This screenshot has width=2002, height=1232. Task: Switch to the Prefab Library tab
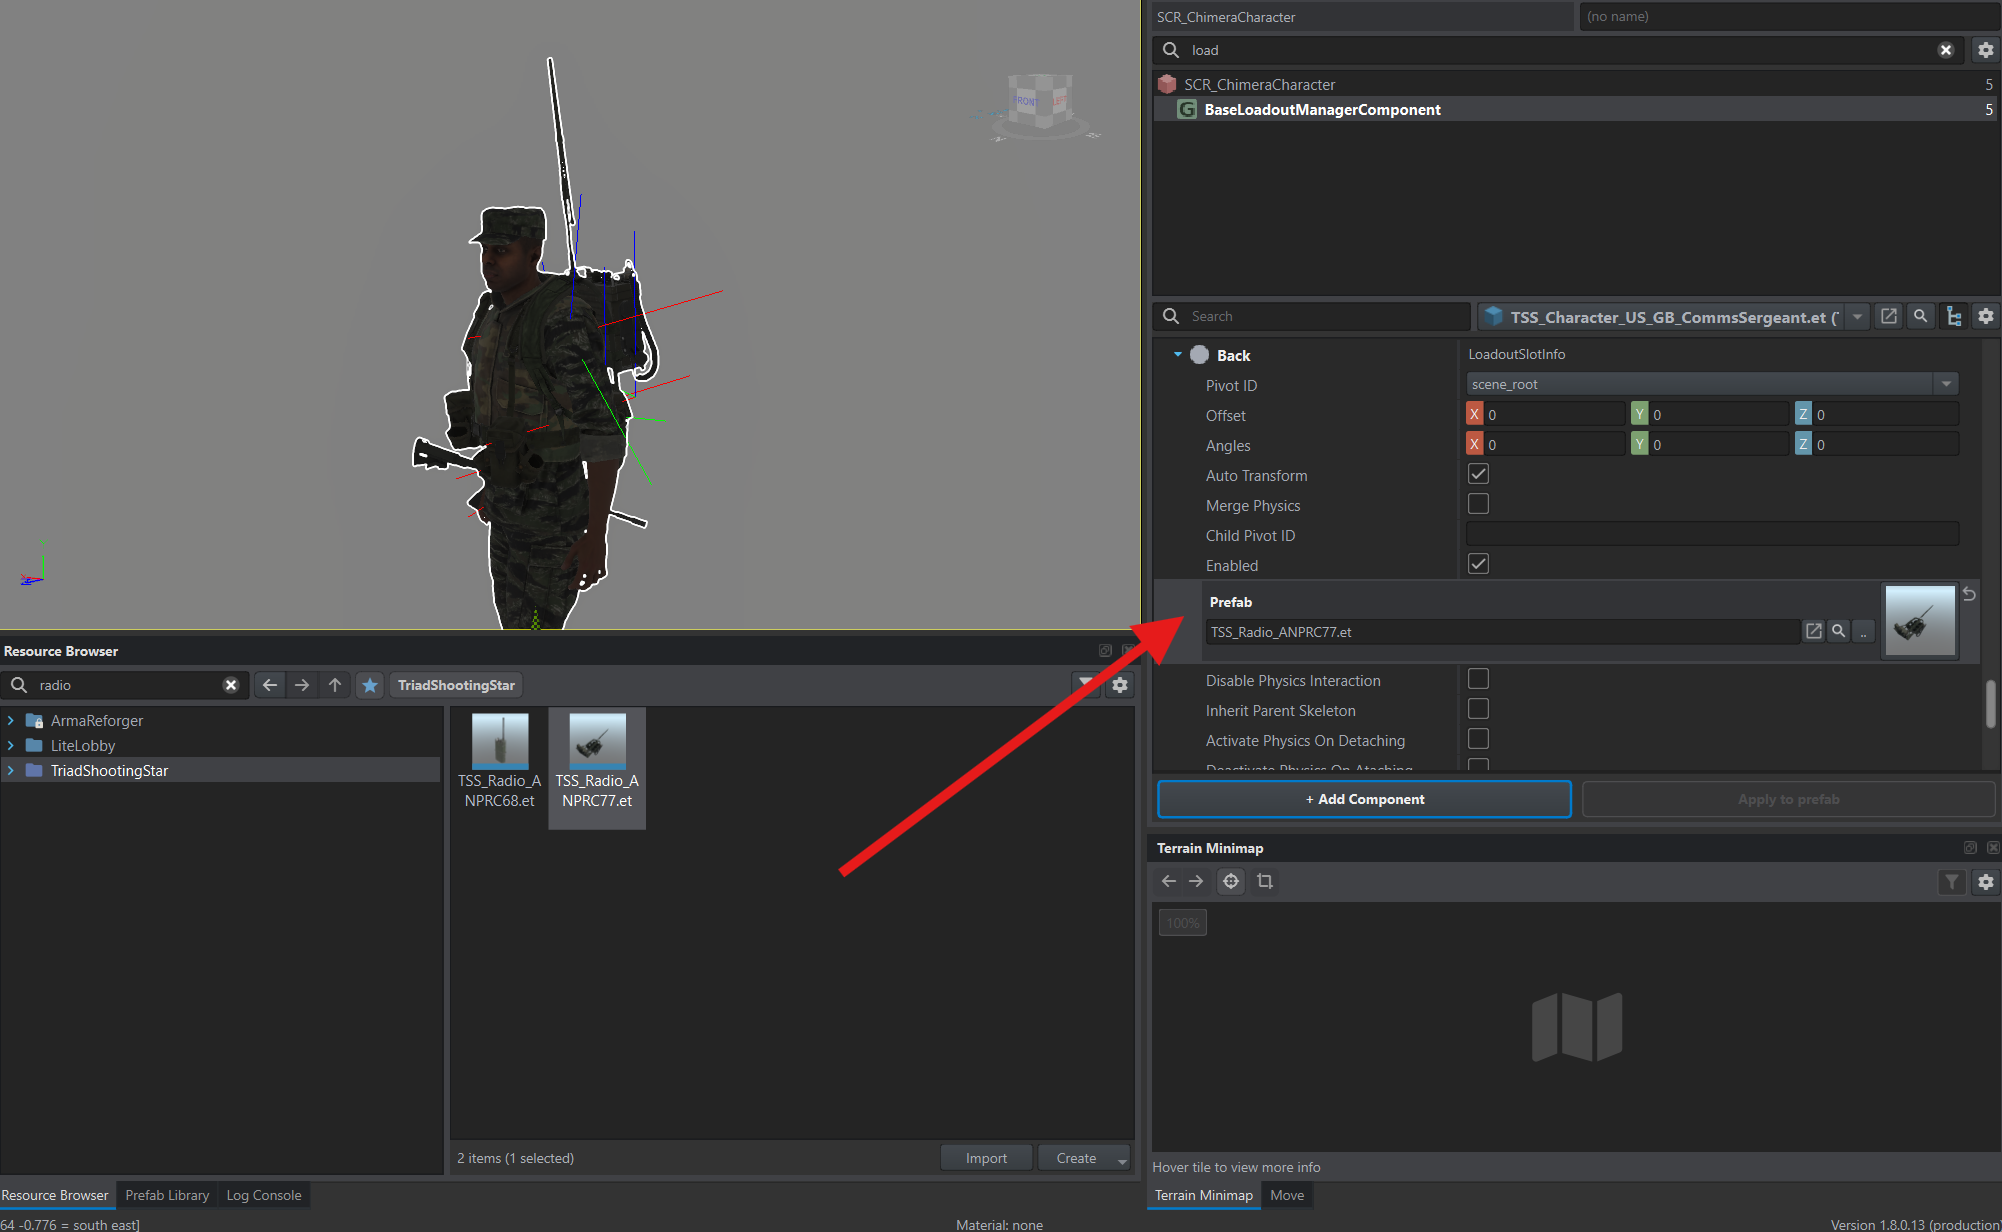(x=167, y=1195)
